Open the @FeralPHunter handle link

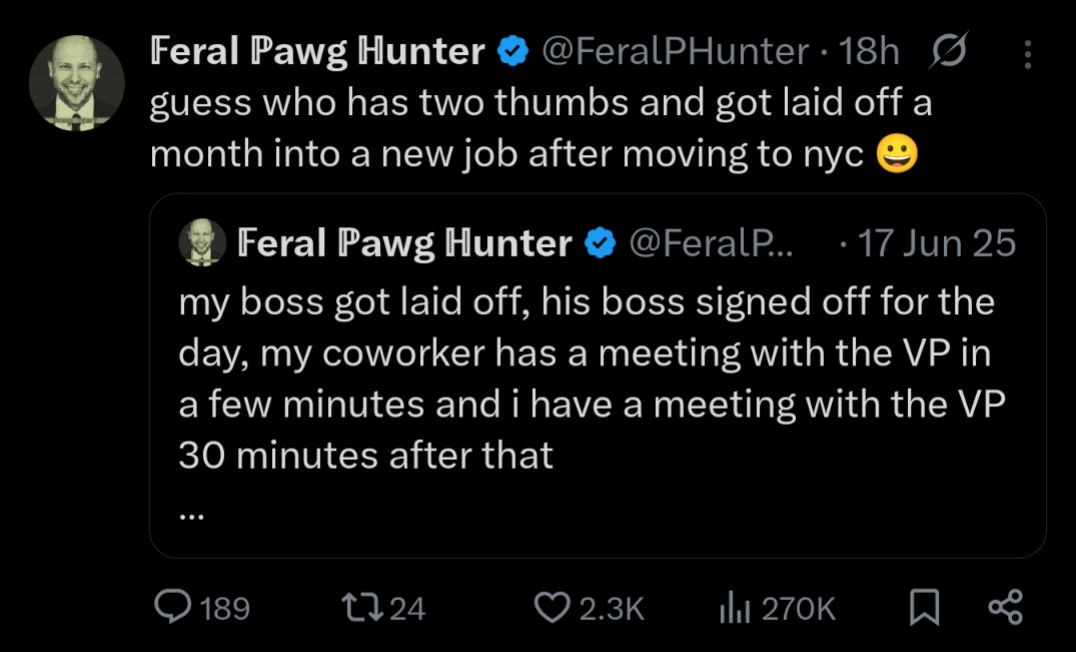tap(675, 52)
